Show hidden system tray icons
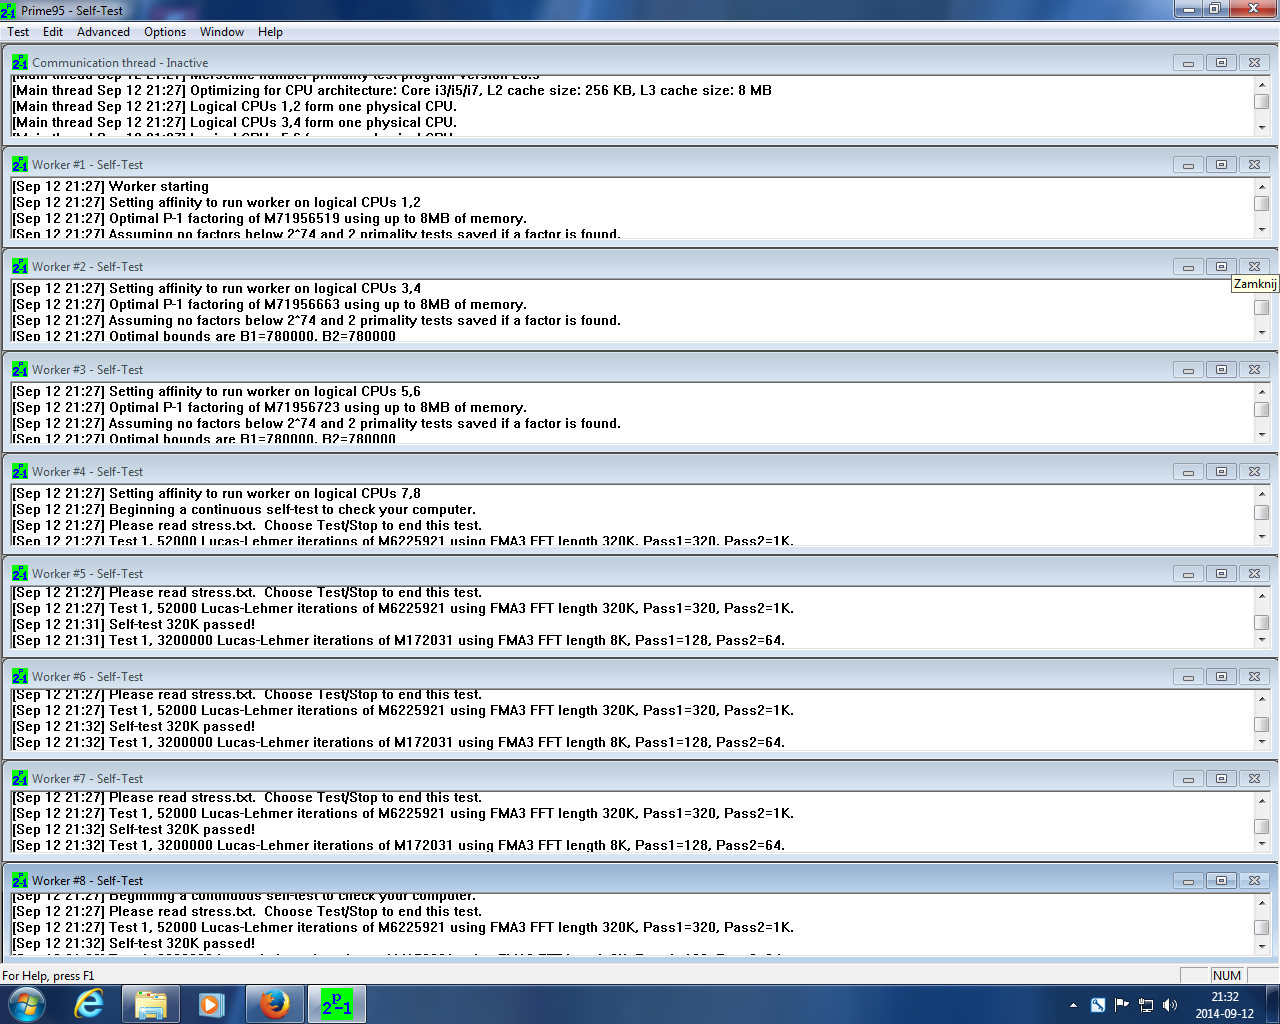1280x1024 pixels. point(1073,1005)
